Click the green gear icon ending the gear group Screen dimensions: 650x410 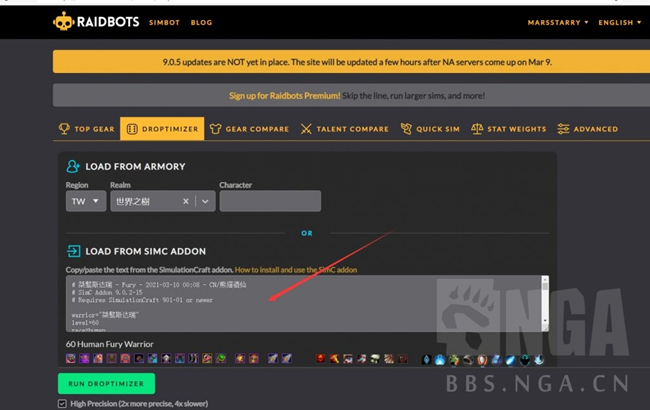221,358
